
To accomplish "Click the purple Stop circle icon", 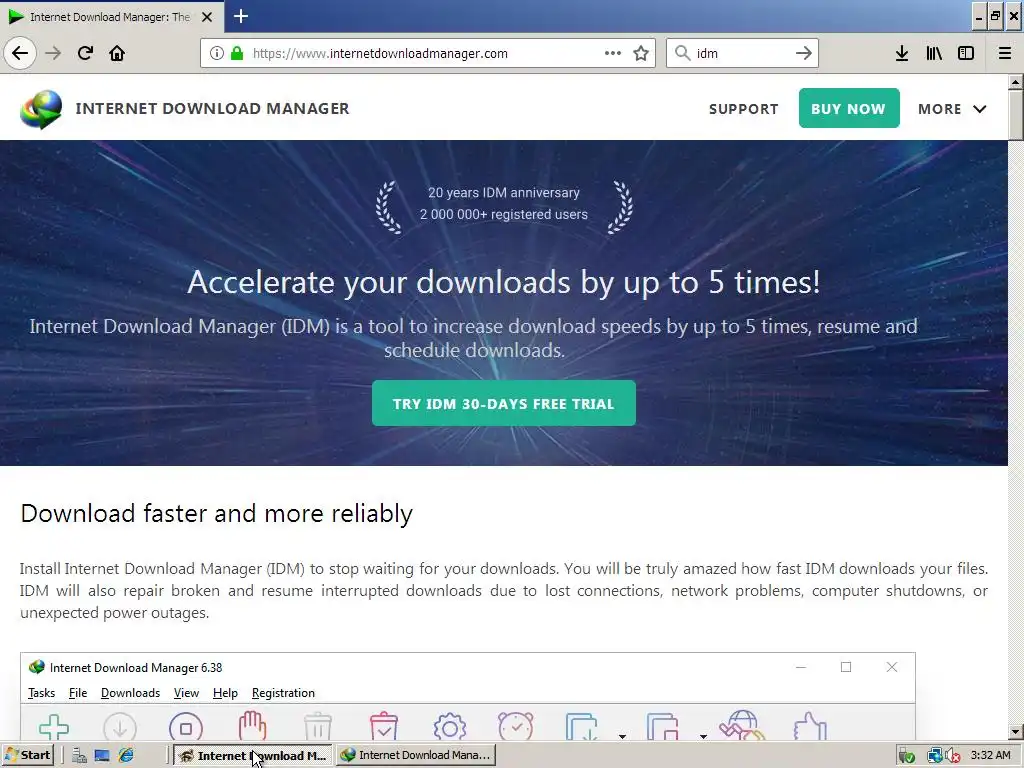I will (185, 727).
